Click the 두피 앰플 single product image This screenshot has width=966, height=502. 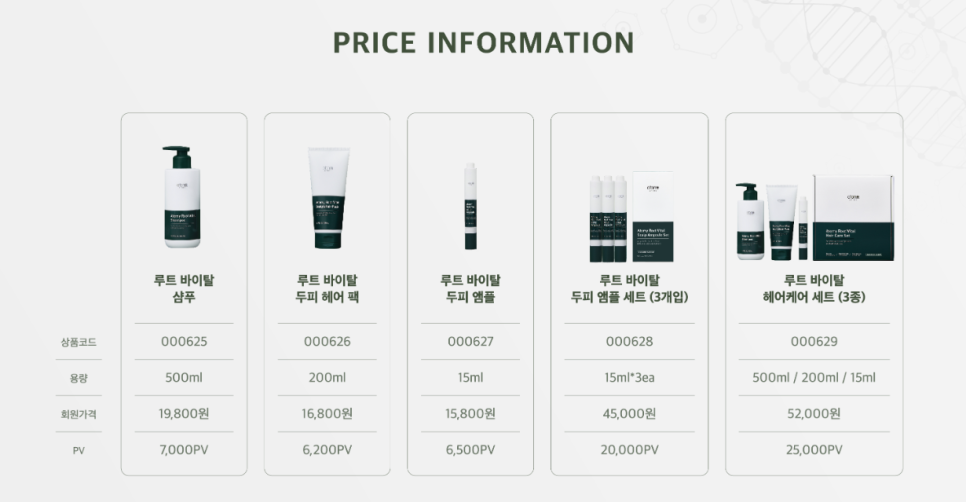(x=471, y=206)
